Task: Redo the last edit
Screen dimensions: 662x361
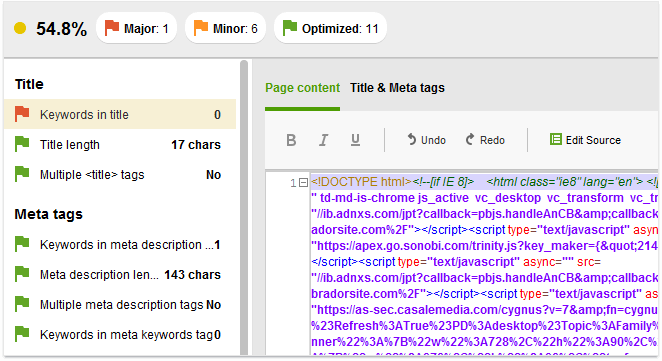Action: 485,140
